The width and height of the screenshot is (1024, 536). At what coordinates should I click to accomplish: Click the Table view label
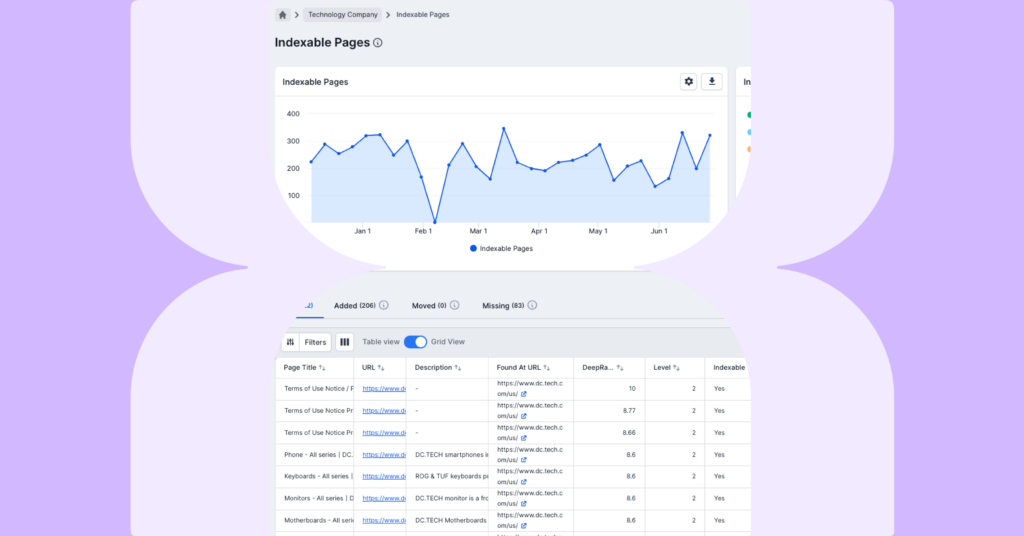[x=381, y=341]
